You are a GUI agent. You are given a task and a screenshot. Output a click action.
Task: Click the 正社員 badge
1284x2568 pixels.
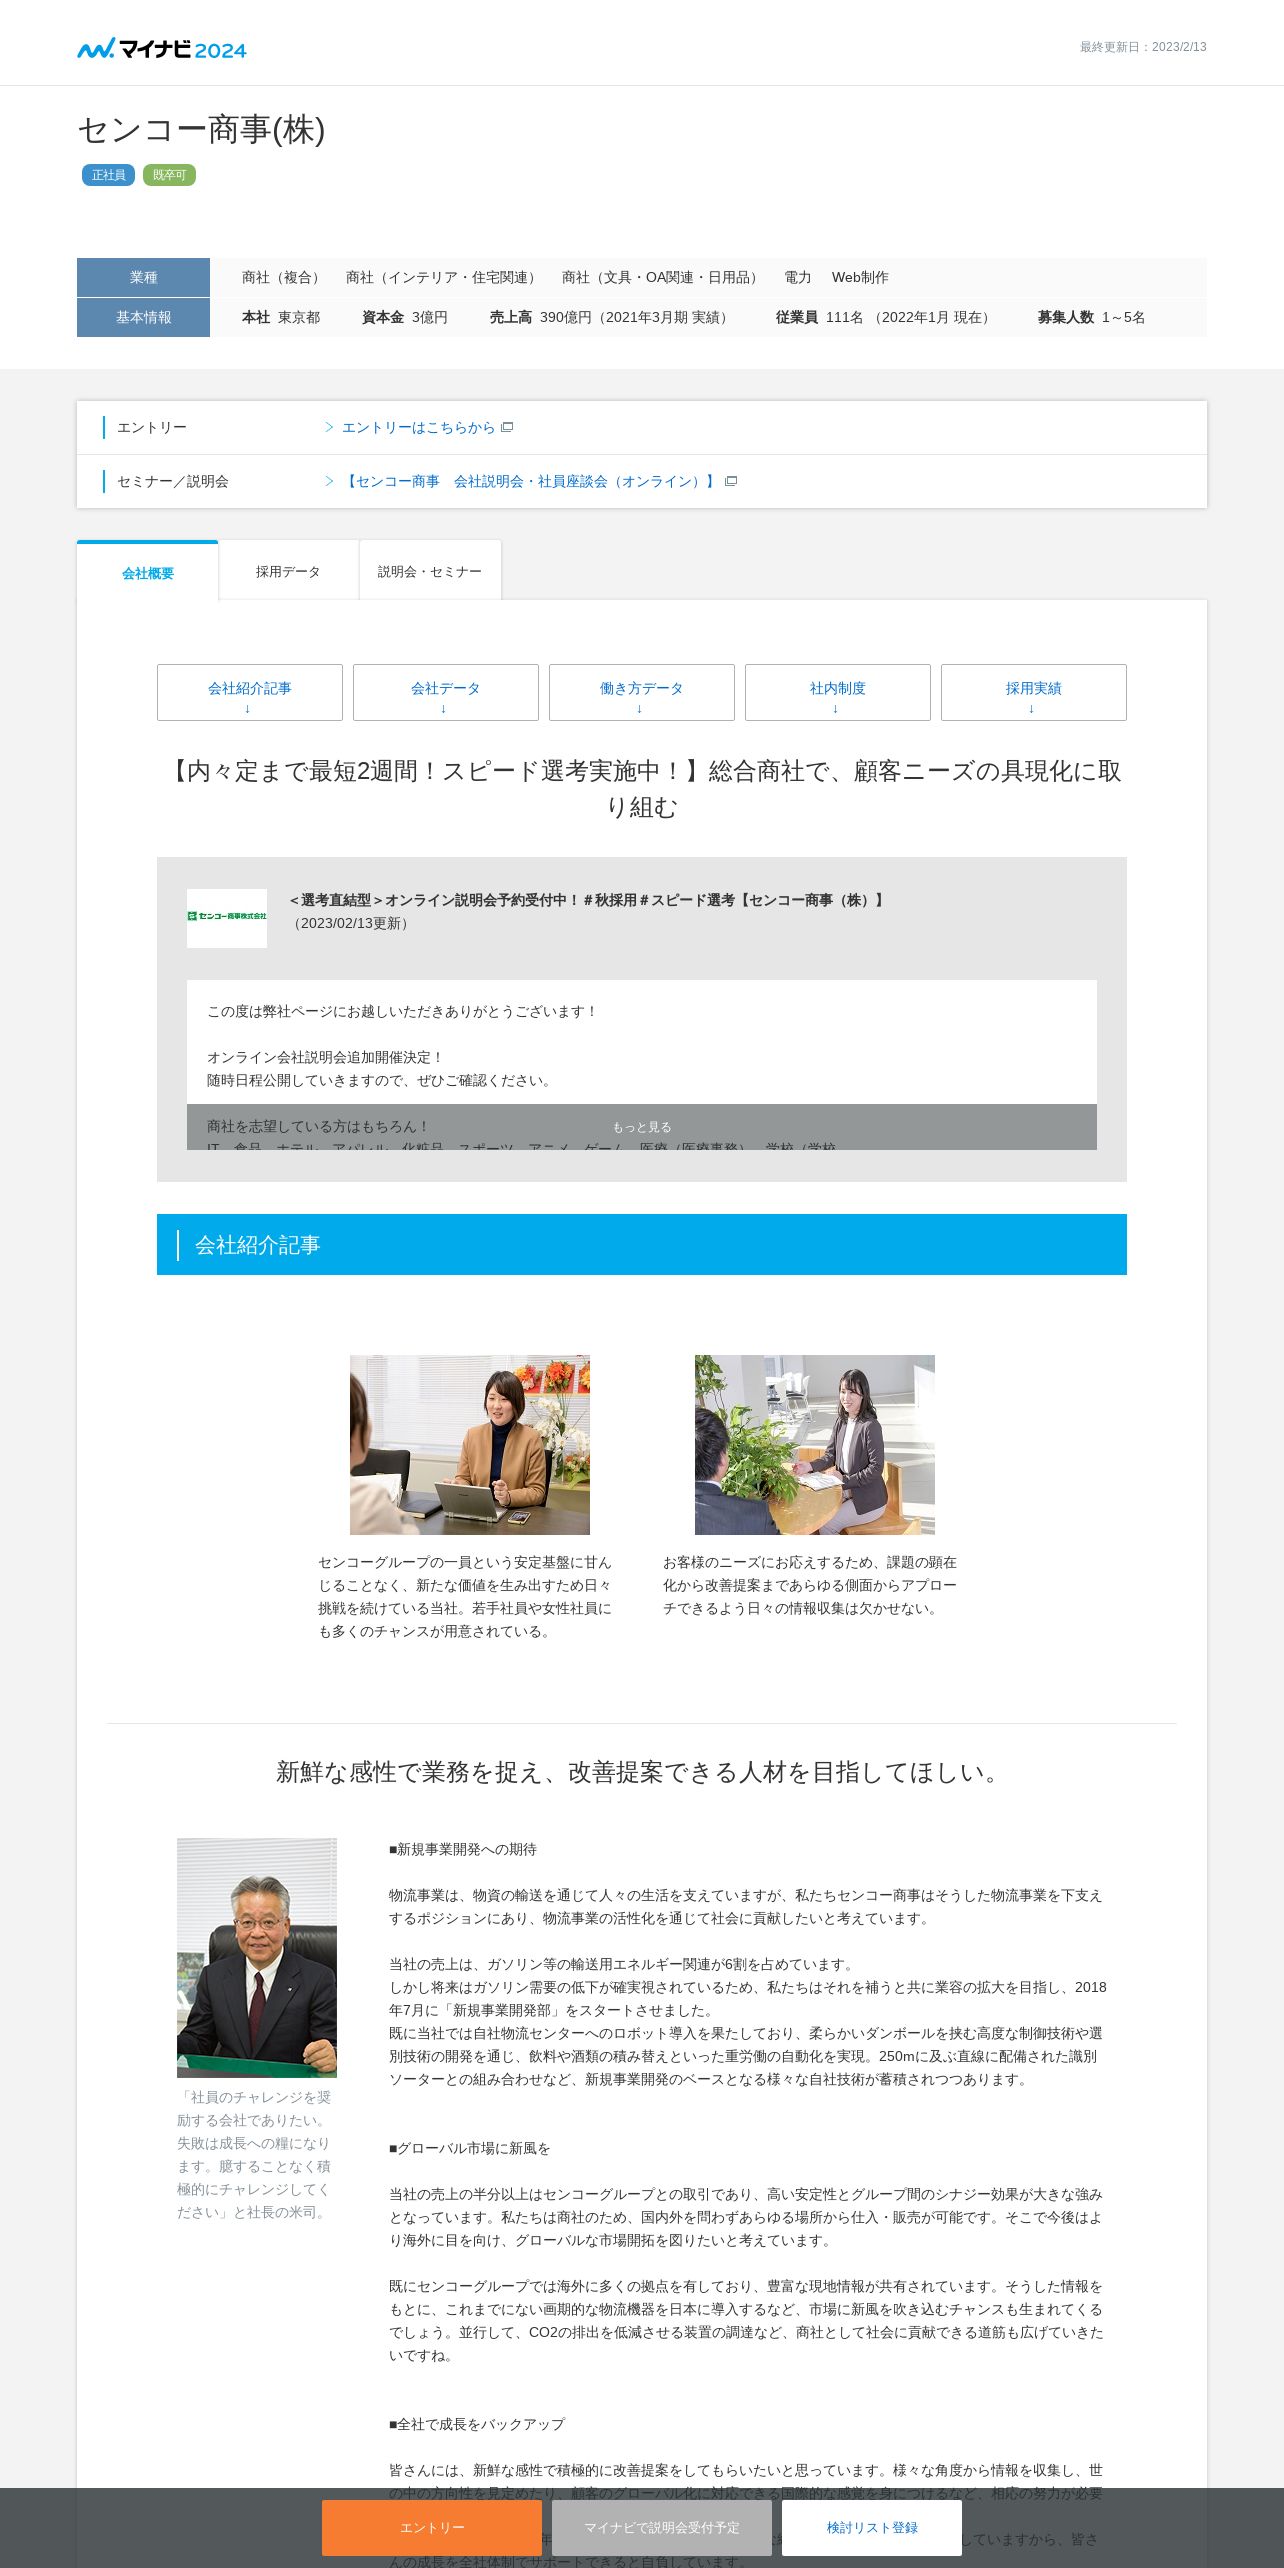pyautogui.click(x=108, y=175)
